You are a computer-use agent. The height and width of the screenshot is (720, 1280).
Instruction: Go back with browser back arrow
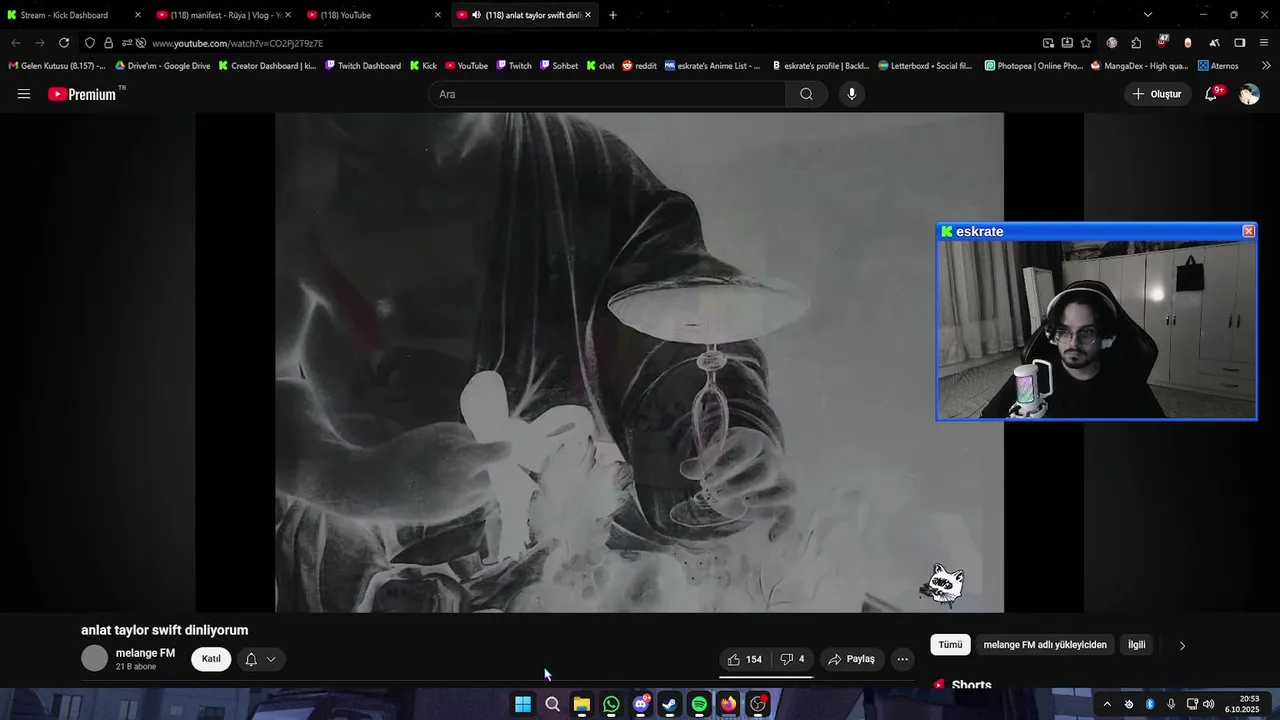(15, 43)
